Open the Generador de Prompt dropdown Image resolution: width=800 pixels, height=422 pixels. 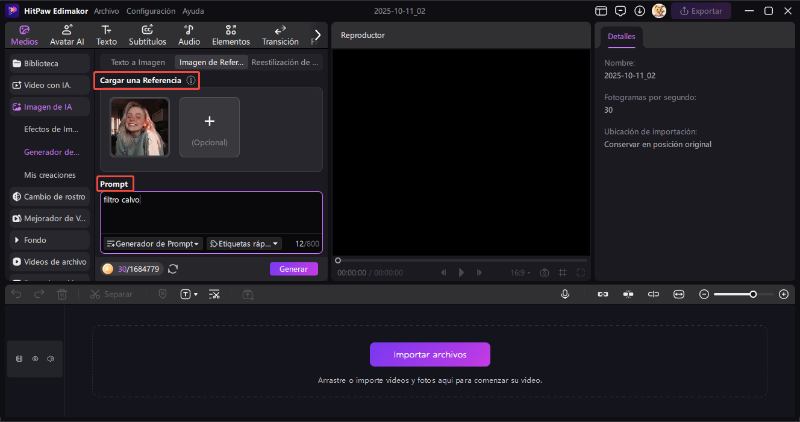[x=153, y=243]
